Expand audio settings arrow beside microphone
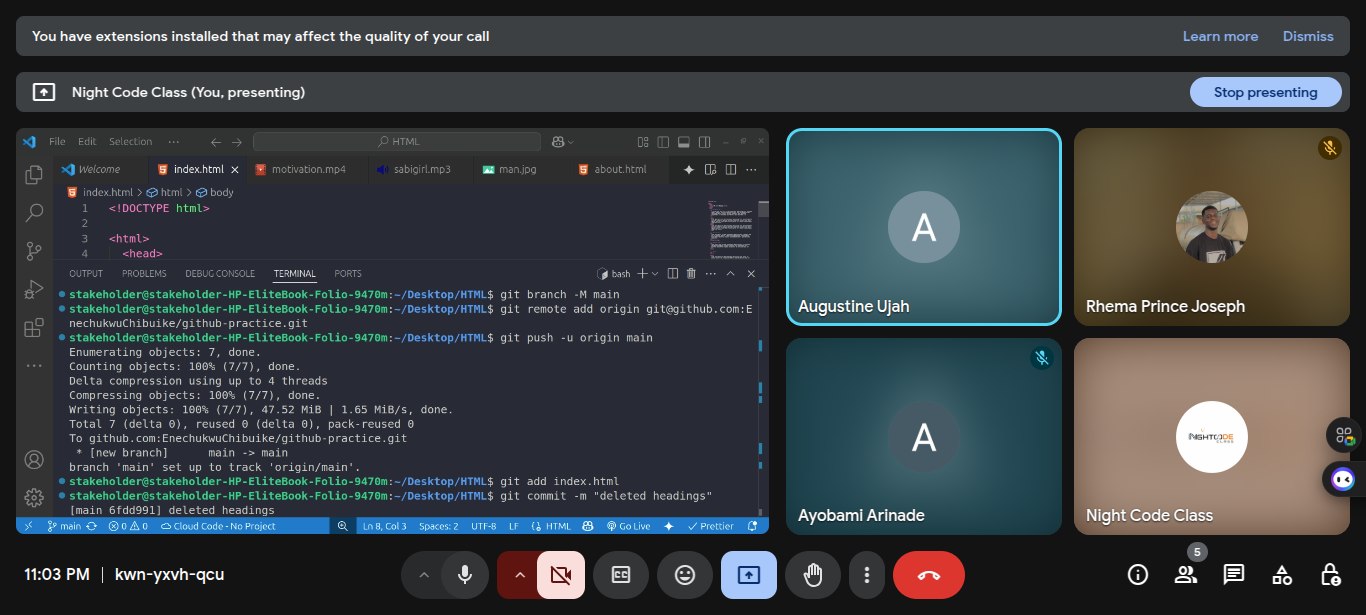This screenshot has width=1366, height=615. click(x=423, y=575)
